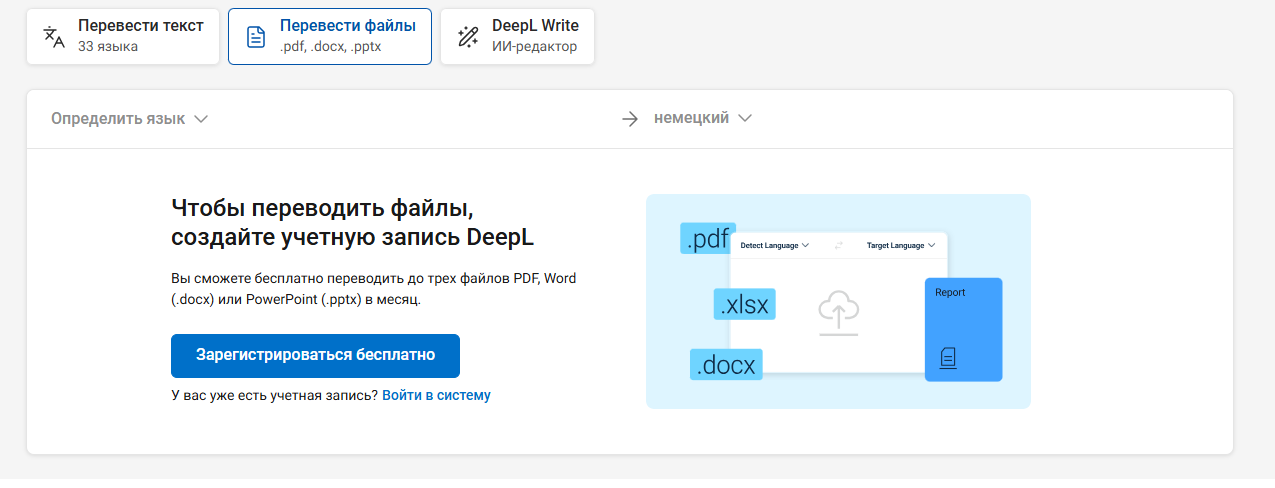Click the text У вас уже есть учетная запись?
Image resolution: width=1275 pixels, height=488 pixels.
(274, 395)
